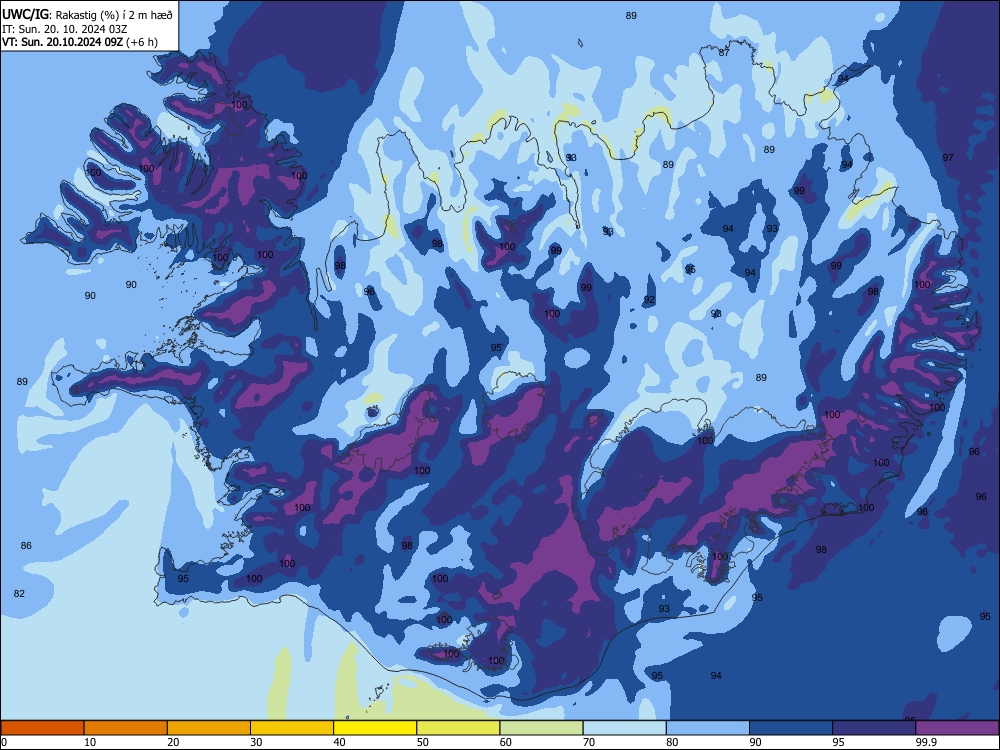Click the legend tick label '0'
1000x750 pixels.
(4, 742)
